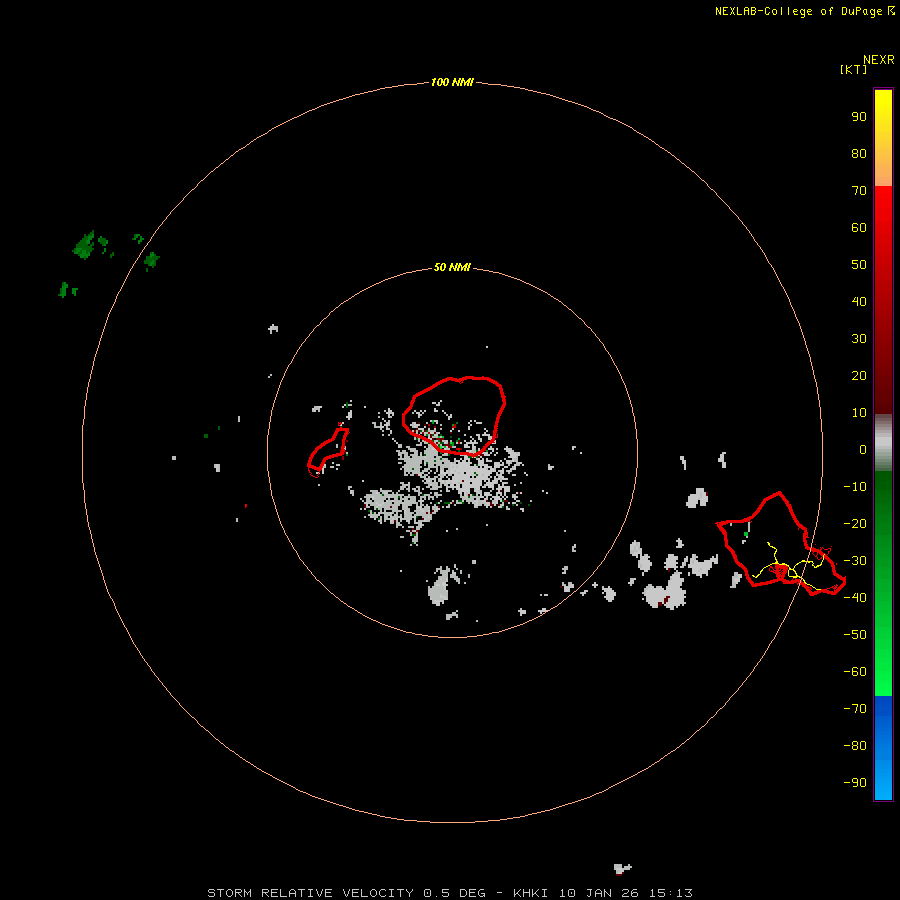Click the 0 value on velocity scale

[x=863, y=450]
